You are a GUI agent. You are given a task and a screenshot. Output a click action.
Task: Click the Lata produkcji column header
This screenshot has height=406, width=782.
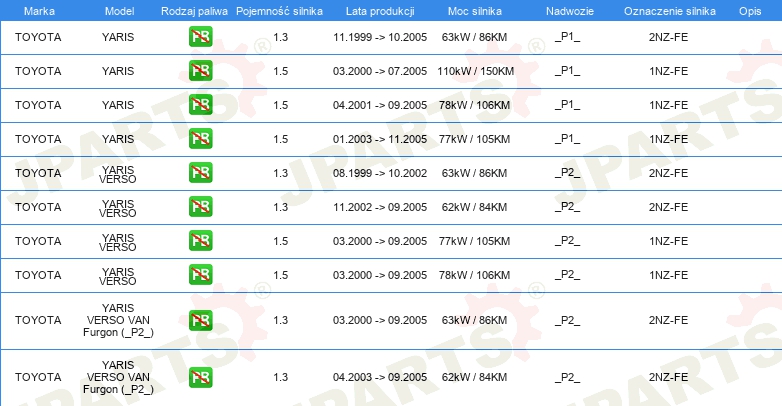[x=380, y=11]
